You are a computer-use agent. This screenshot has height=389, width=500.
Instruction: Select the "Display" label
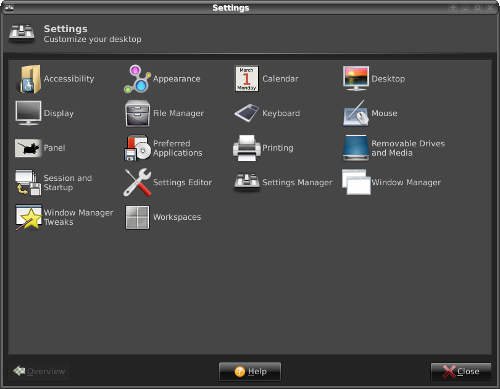(x=59, y=113)
